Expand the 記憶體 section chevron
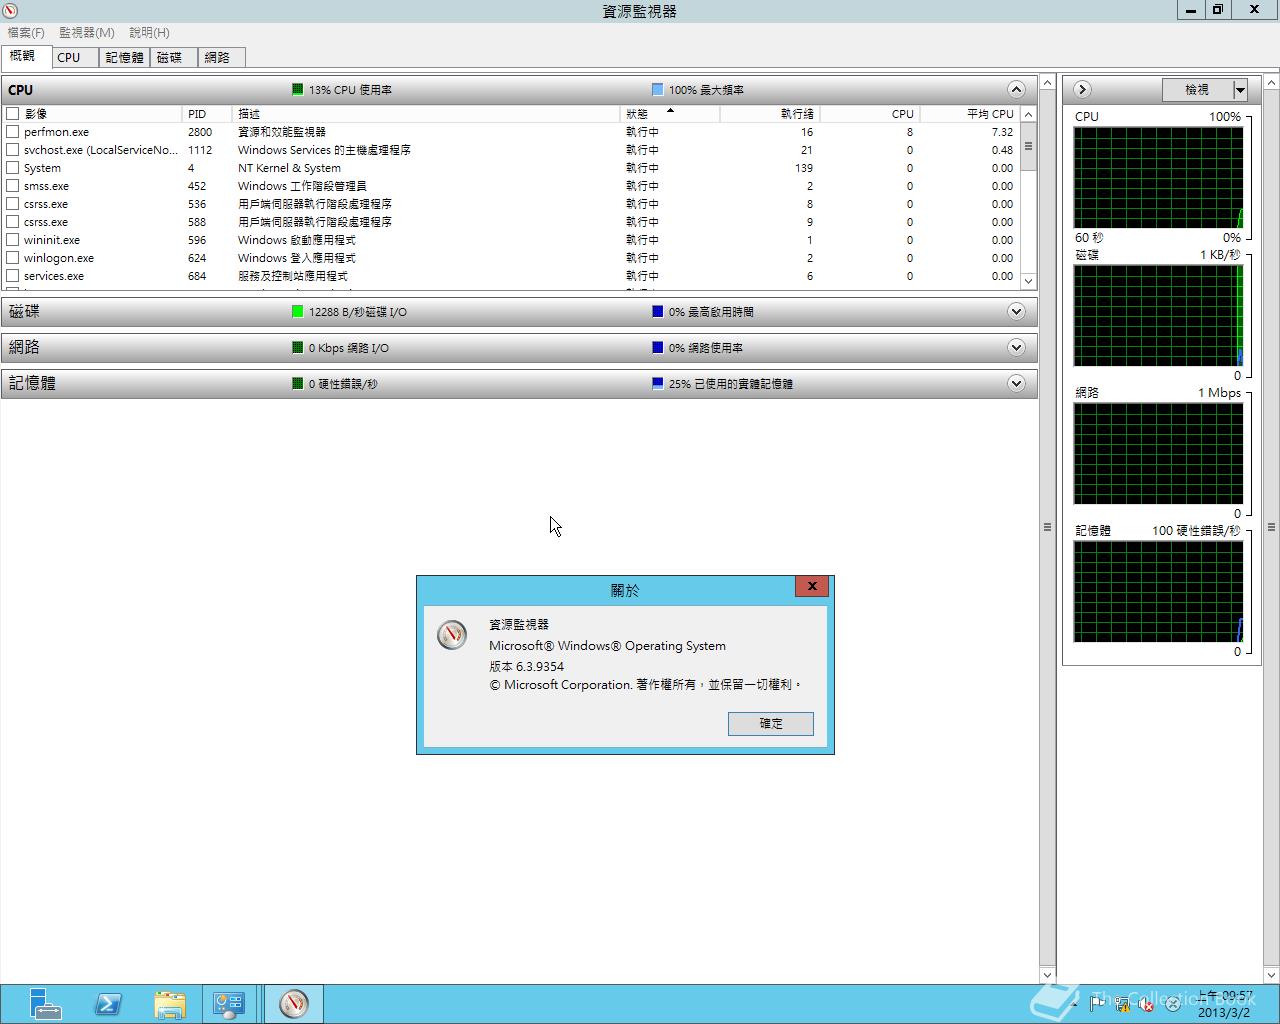Image resolution: width=1280 pixels, height=1024 pixels. [1016, 384]
